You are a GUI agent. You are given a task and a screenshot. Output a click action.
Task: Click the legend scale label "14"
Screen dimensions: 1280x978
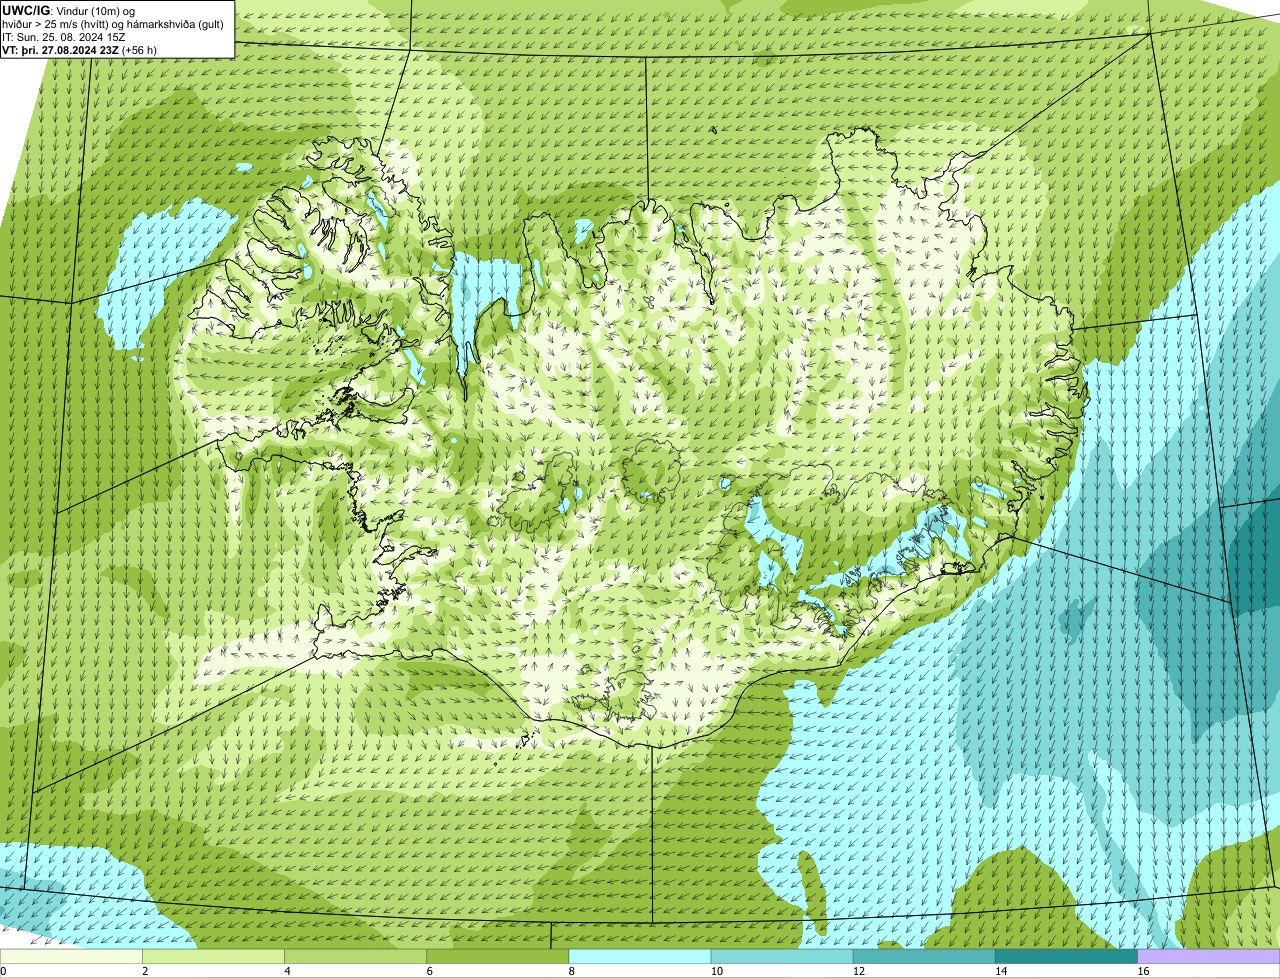(1000, 971)
